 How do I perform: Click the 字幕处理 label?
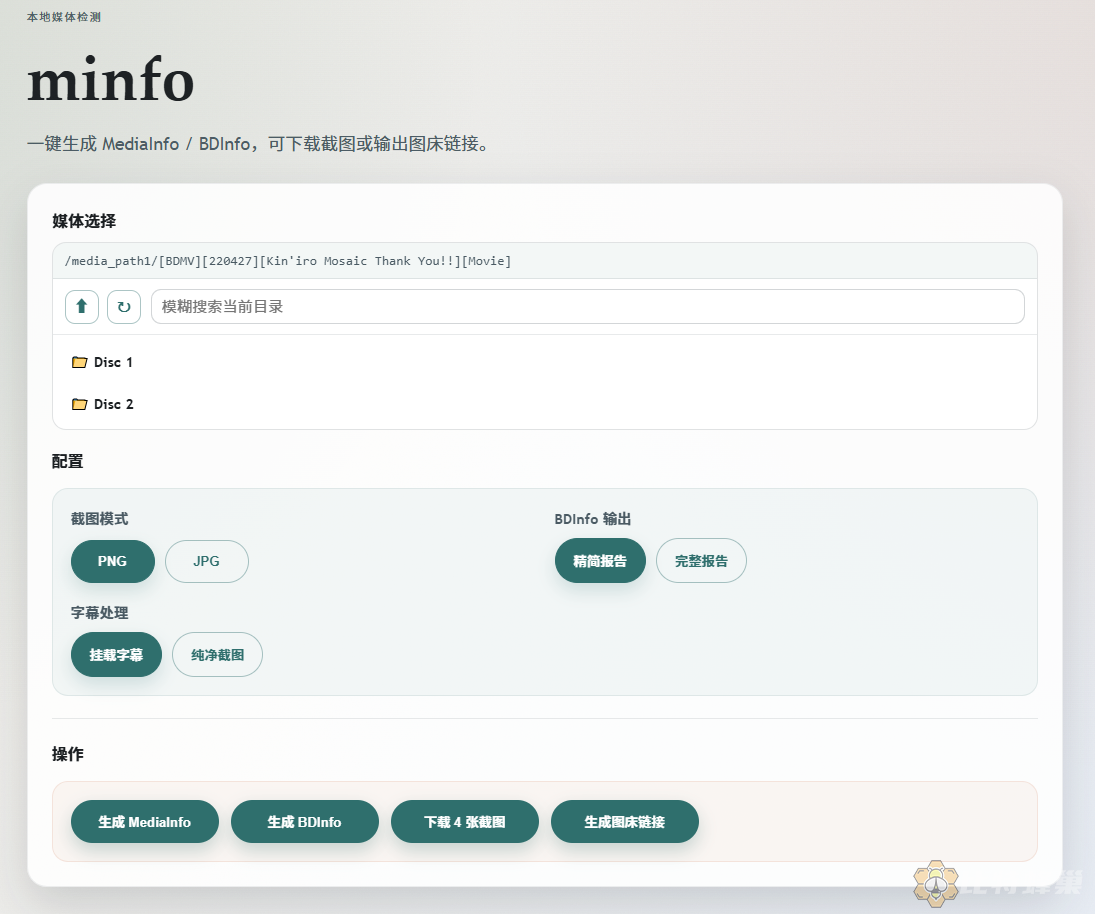(99, 612)
